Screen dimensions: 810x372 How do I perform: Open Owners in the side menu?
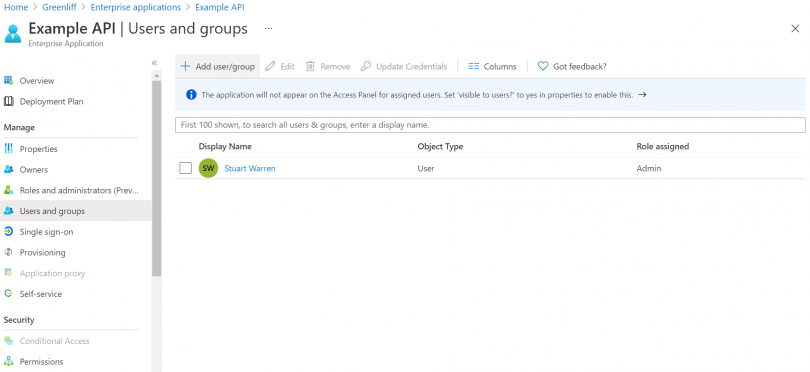(x=34, y=169)
